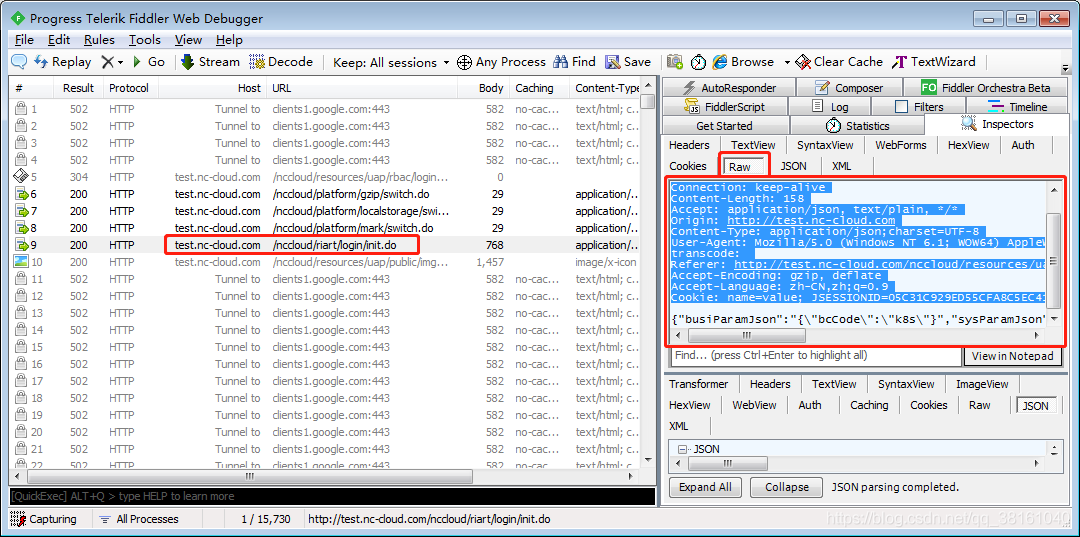The height and width of the screenshot is (537, 1080).
Task: Open the Tools menu
Action: point(145,40)
